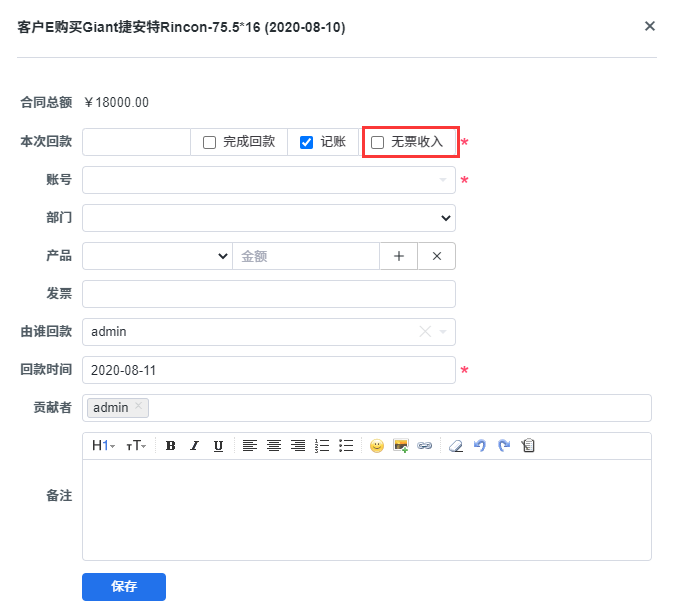Open the H1 heading format menu
The height and width of the screenshot is (612, 675).
click(103, 445)
